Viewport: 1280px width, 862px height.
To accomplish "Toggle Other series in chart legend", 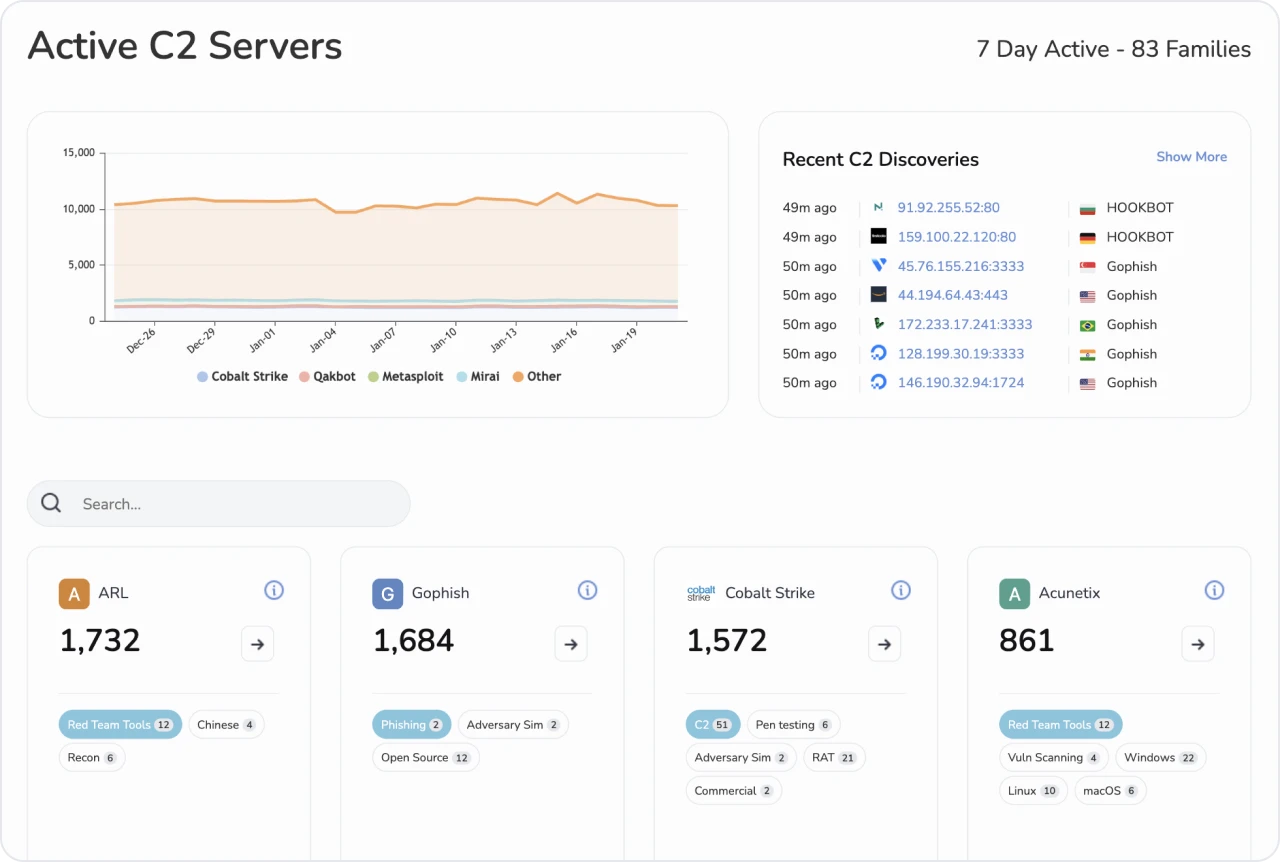I will click(537, 377).
